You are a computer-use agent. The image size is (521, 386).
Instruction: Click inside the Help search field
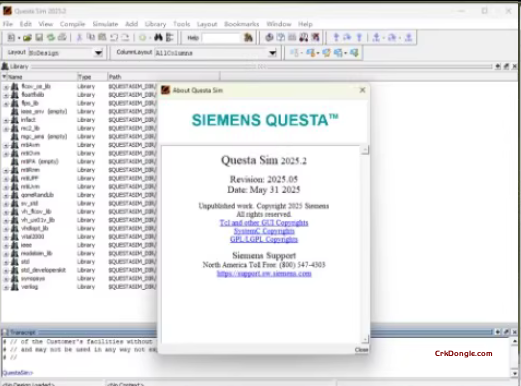tap(221, 38)
